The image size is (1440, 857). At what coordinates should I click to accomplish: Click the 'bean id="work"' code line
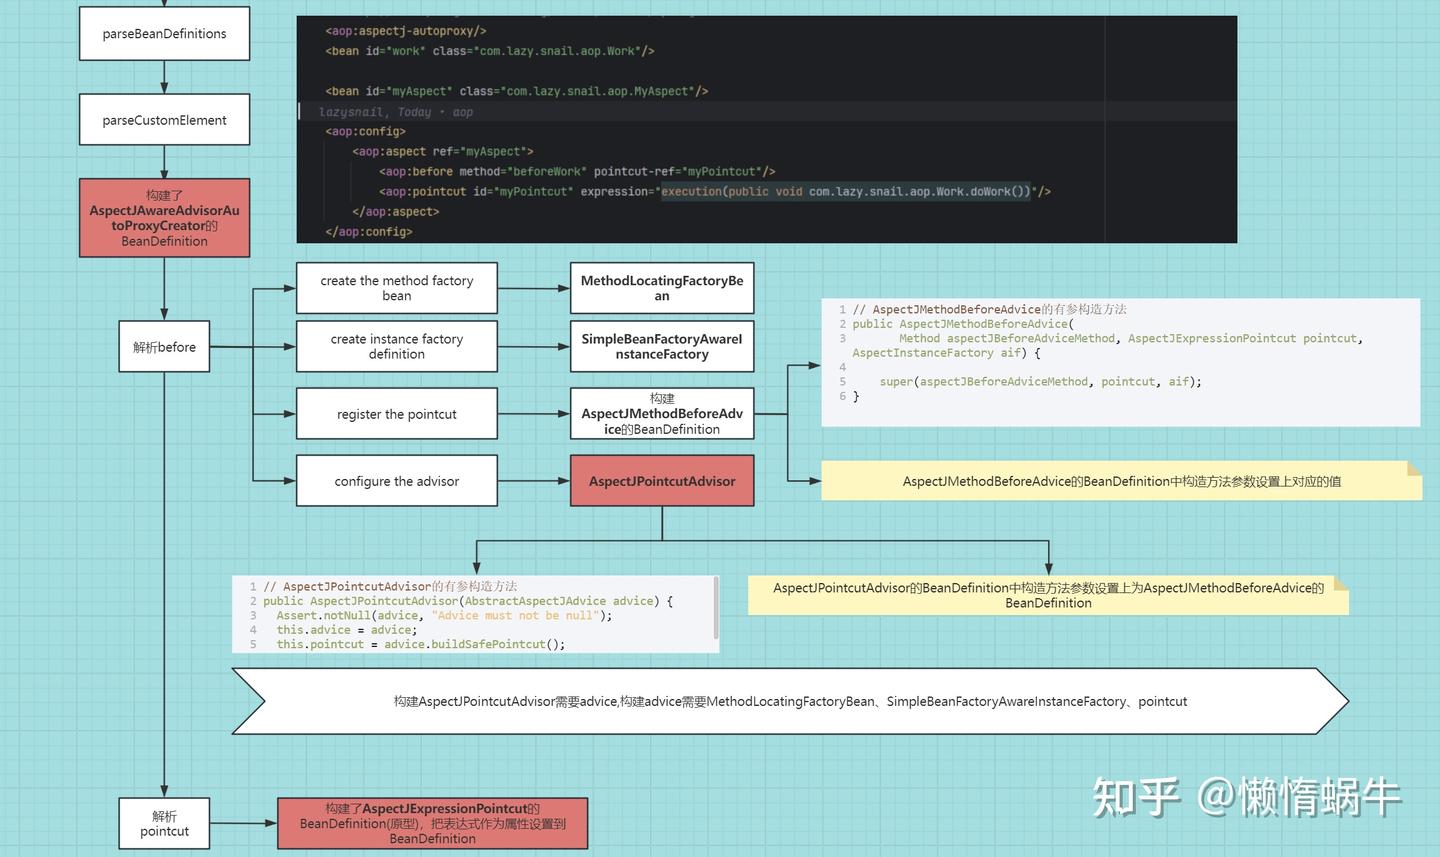click(x=490, y=51)
